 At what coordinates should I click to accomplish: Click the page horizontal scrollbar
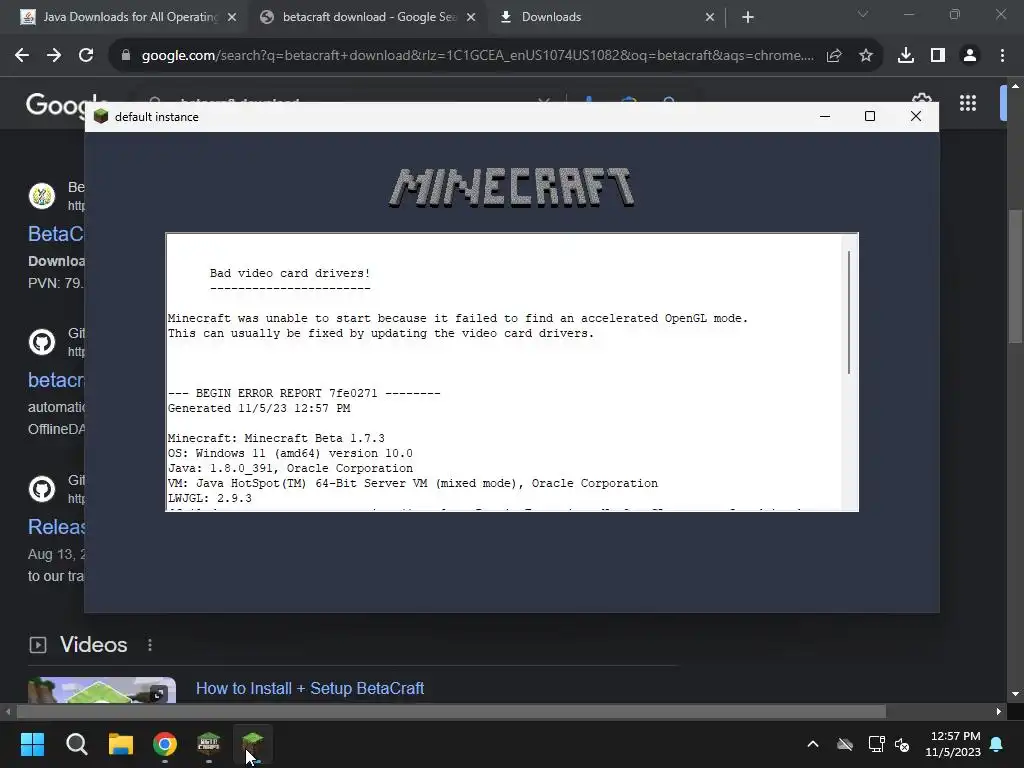pos(451,711)
